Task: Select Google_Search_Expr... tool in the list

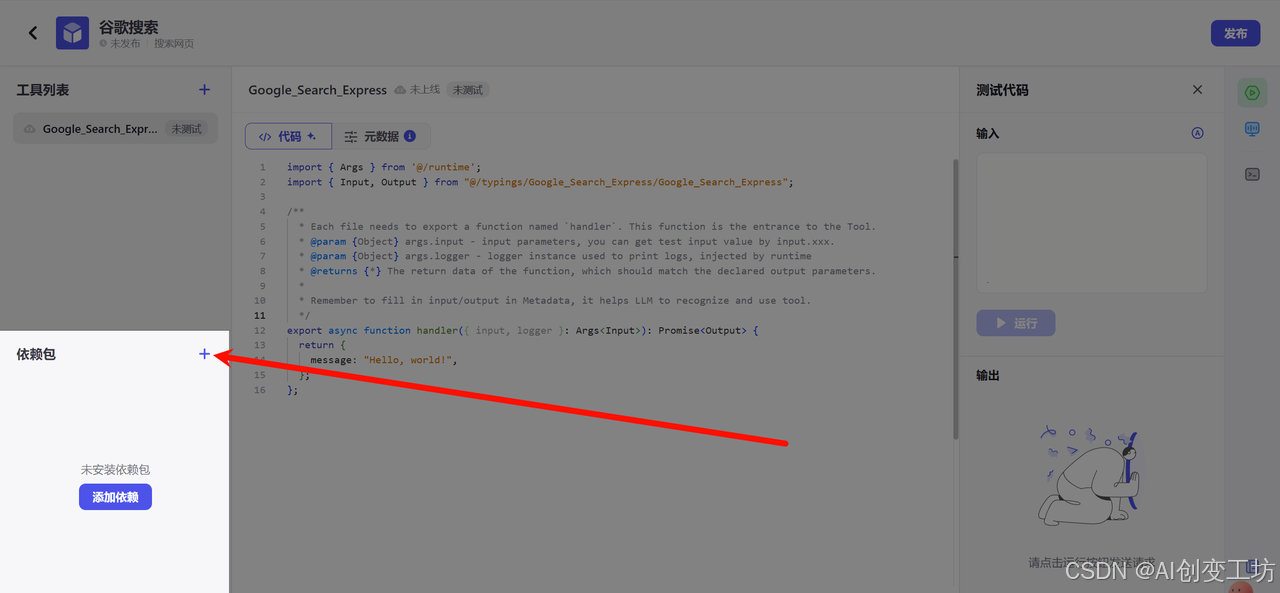Action: point(115,129)
